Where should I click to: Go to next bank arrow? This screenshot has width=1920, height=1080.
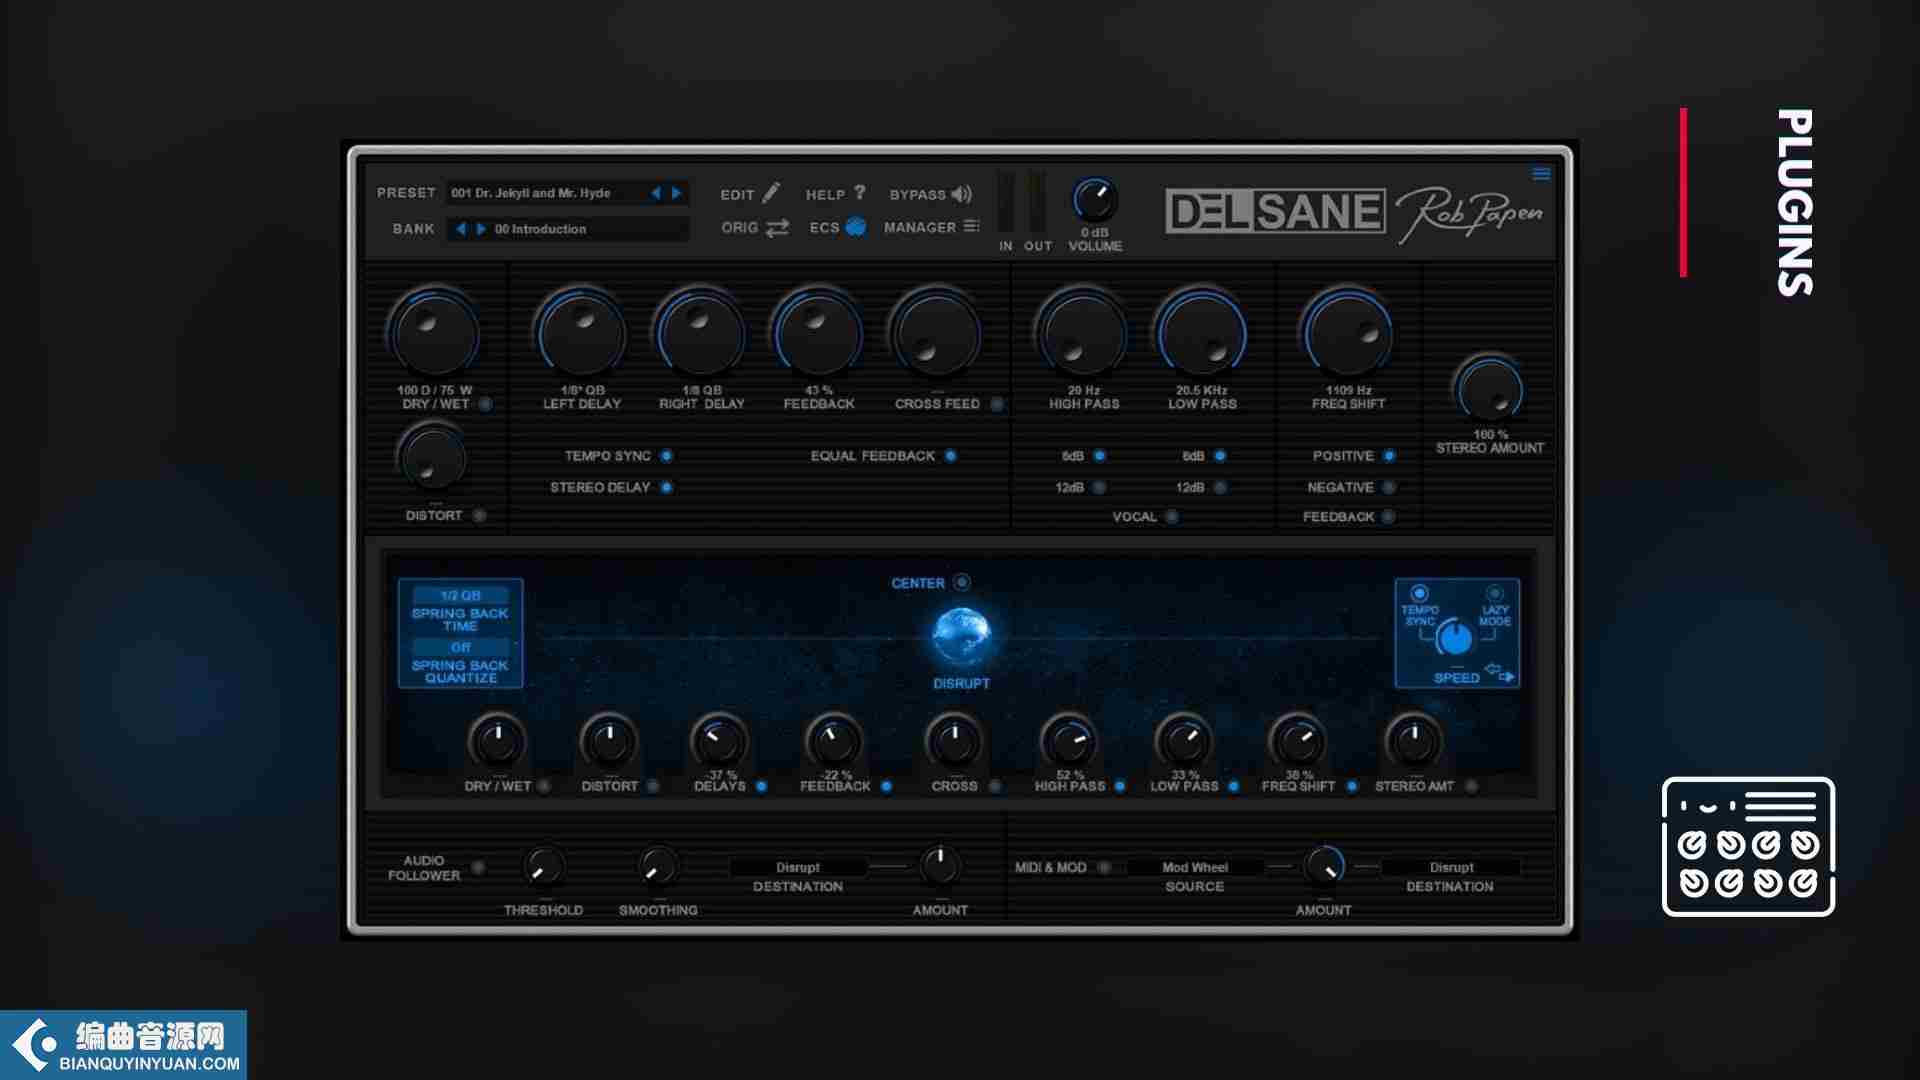pyautogui.click(x=481, y=229)
